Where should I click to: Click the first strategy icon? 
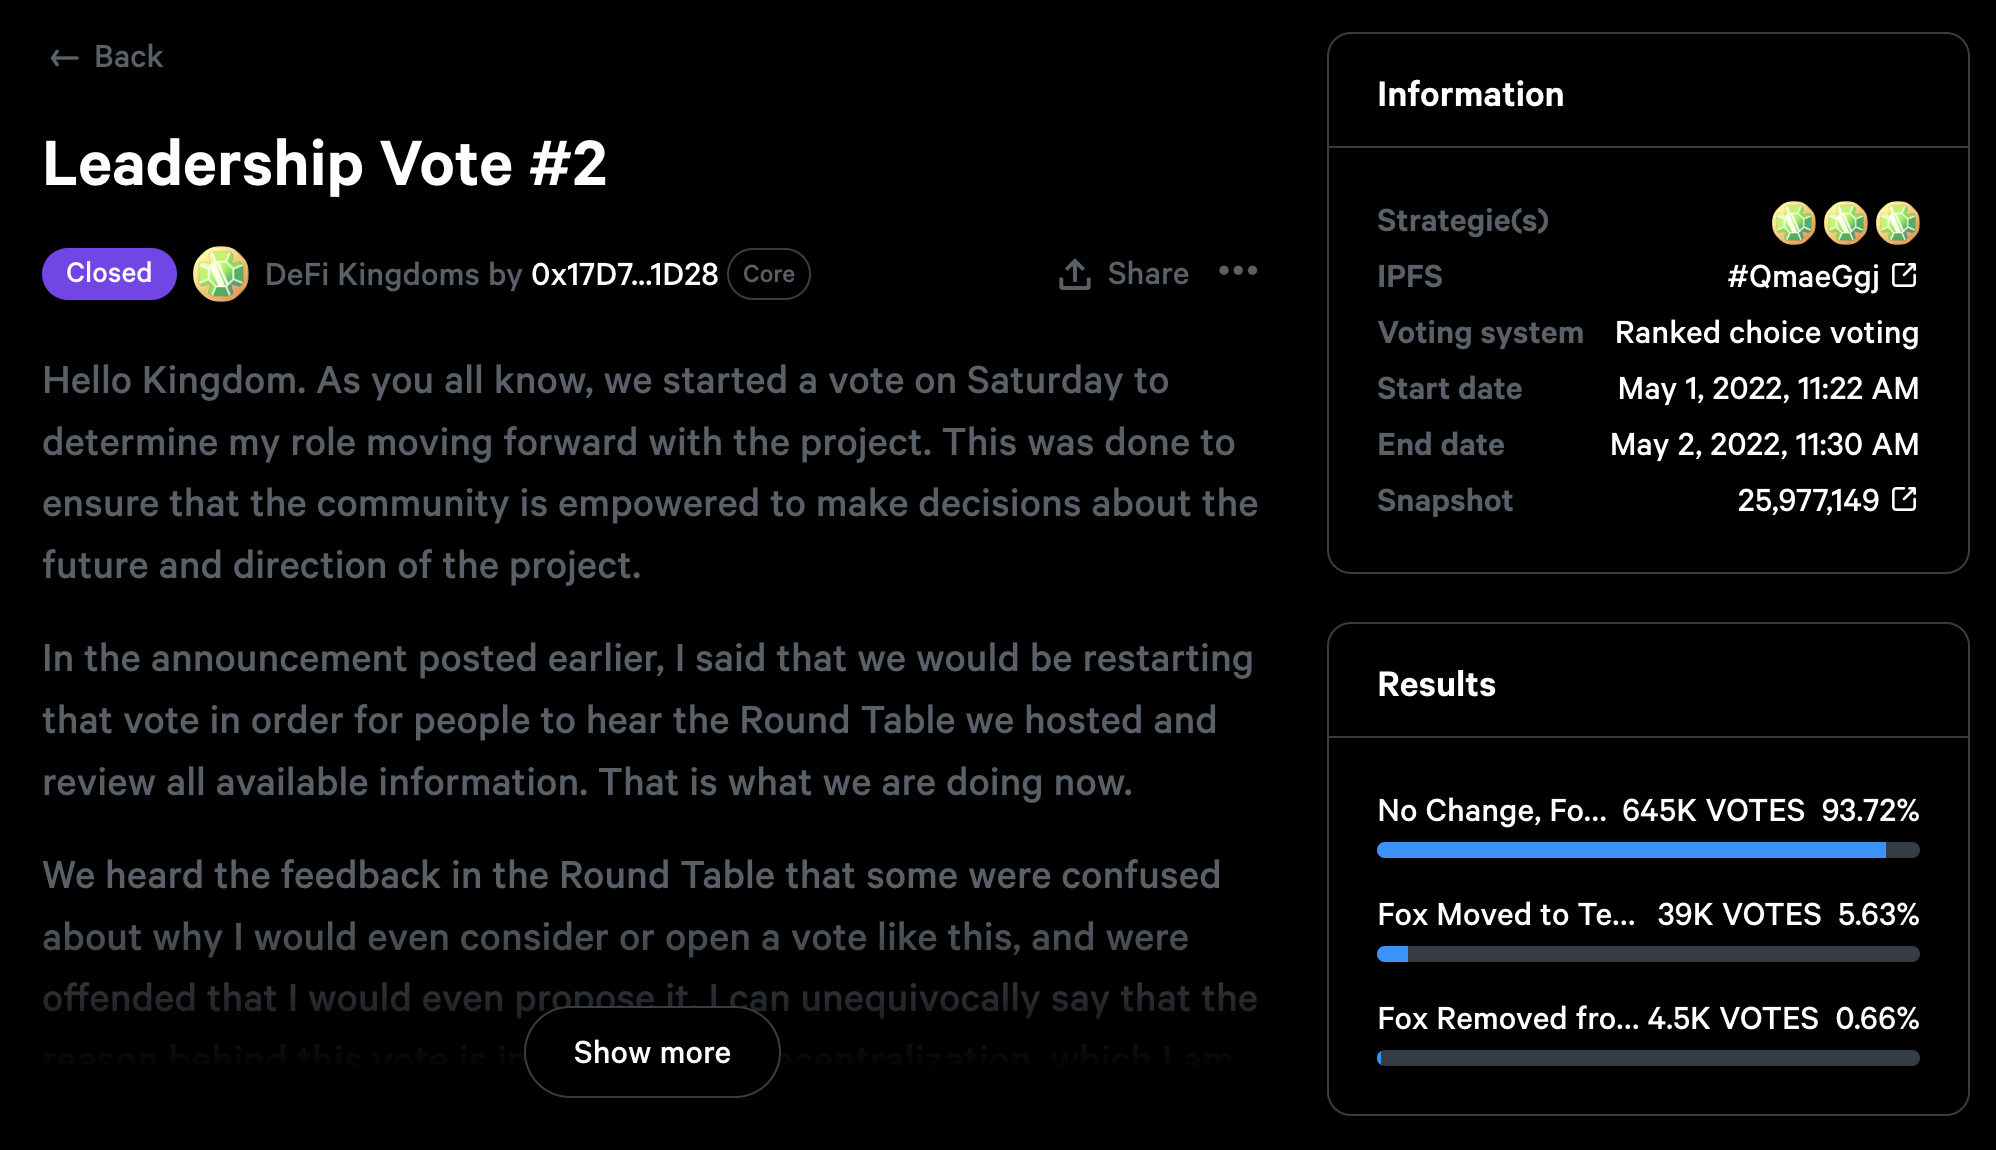1793,222
